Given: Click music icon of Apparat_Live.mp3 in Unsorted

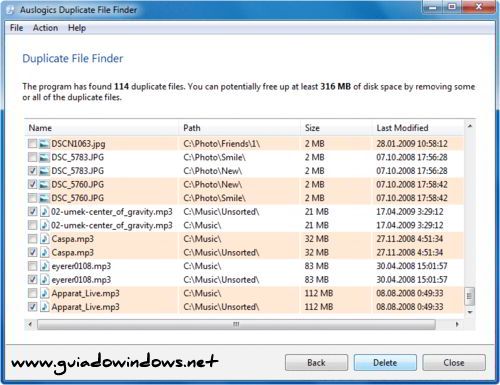Looking at the screenshot, I should tap(44, 307).
